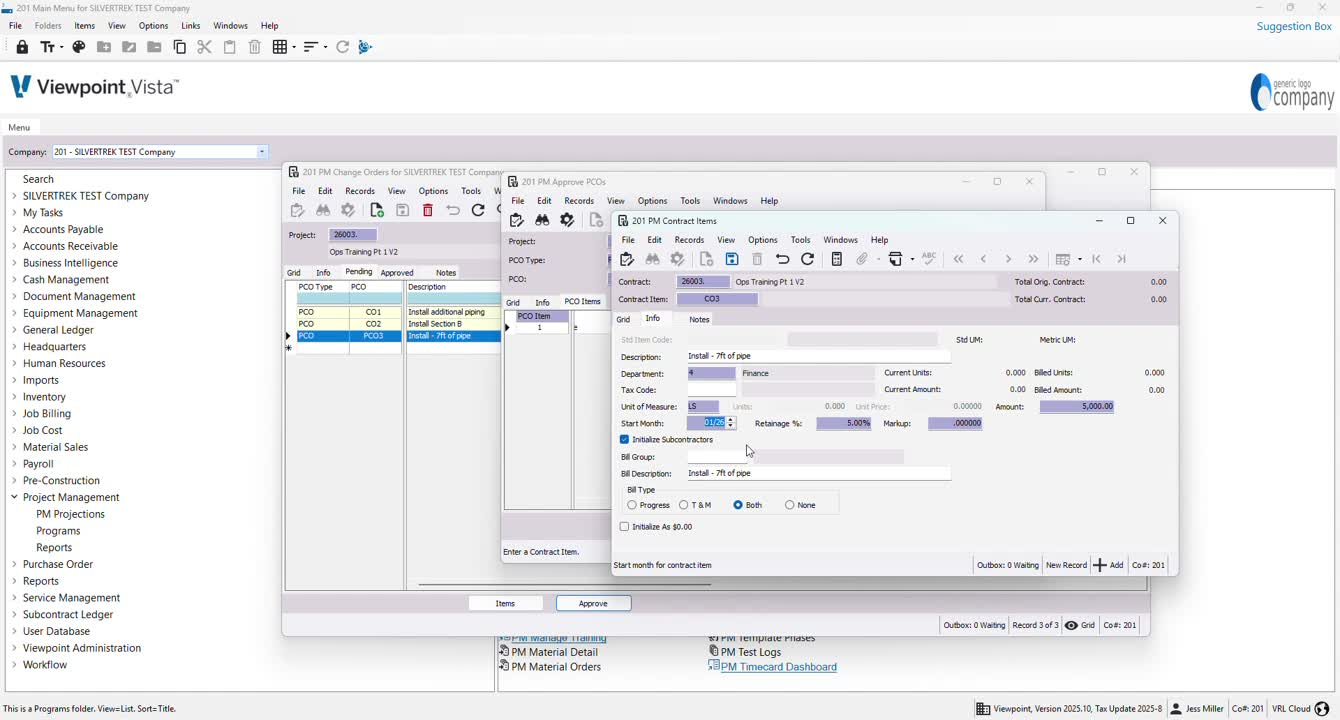Switch to Approved tab in PM Change Orders
The width and height of the screenshot is (1340, 720).
click(x=397, y=272)
